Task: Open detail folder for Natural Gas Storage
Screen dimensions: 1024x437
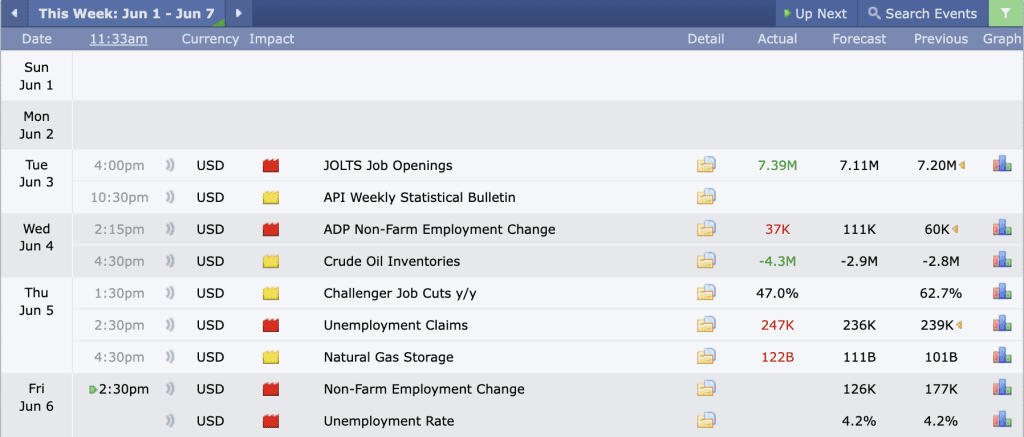Action: coord(706,357)
